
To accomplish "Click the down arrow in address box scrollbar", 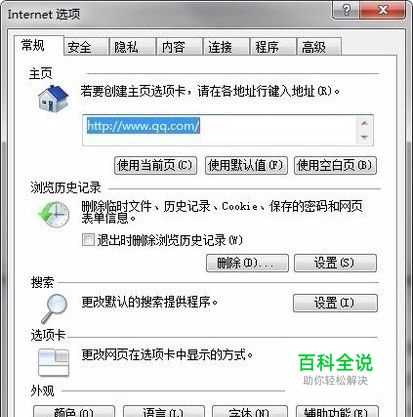I will pos(365,137).
